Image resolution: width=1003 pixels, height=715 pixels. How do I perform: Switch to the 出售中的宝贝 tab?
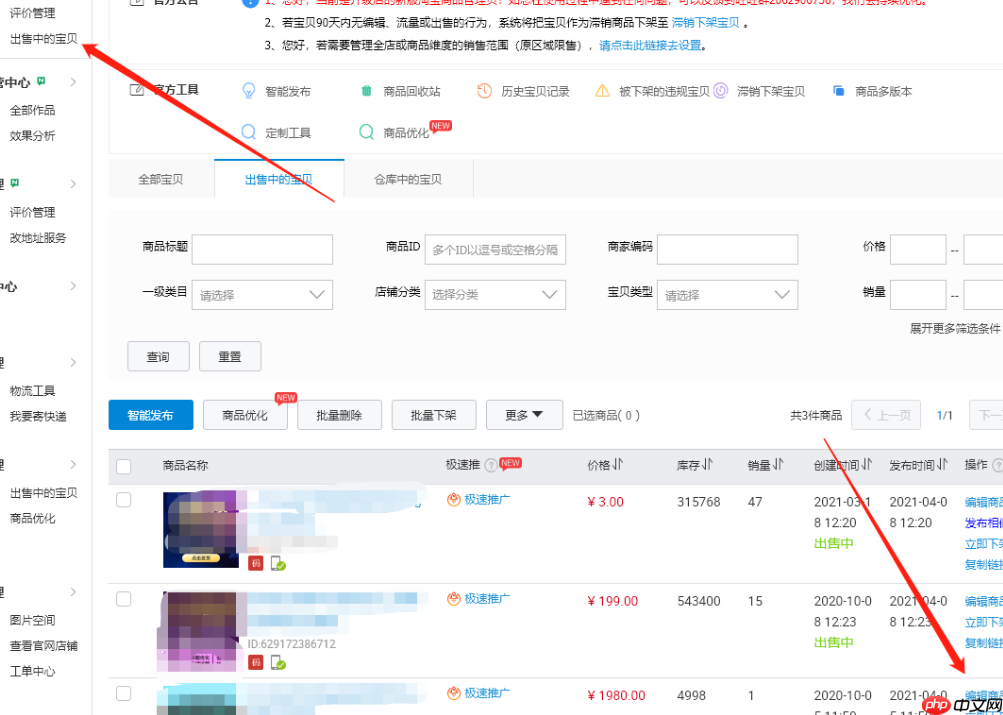(279, 179)
